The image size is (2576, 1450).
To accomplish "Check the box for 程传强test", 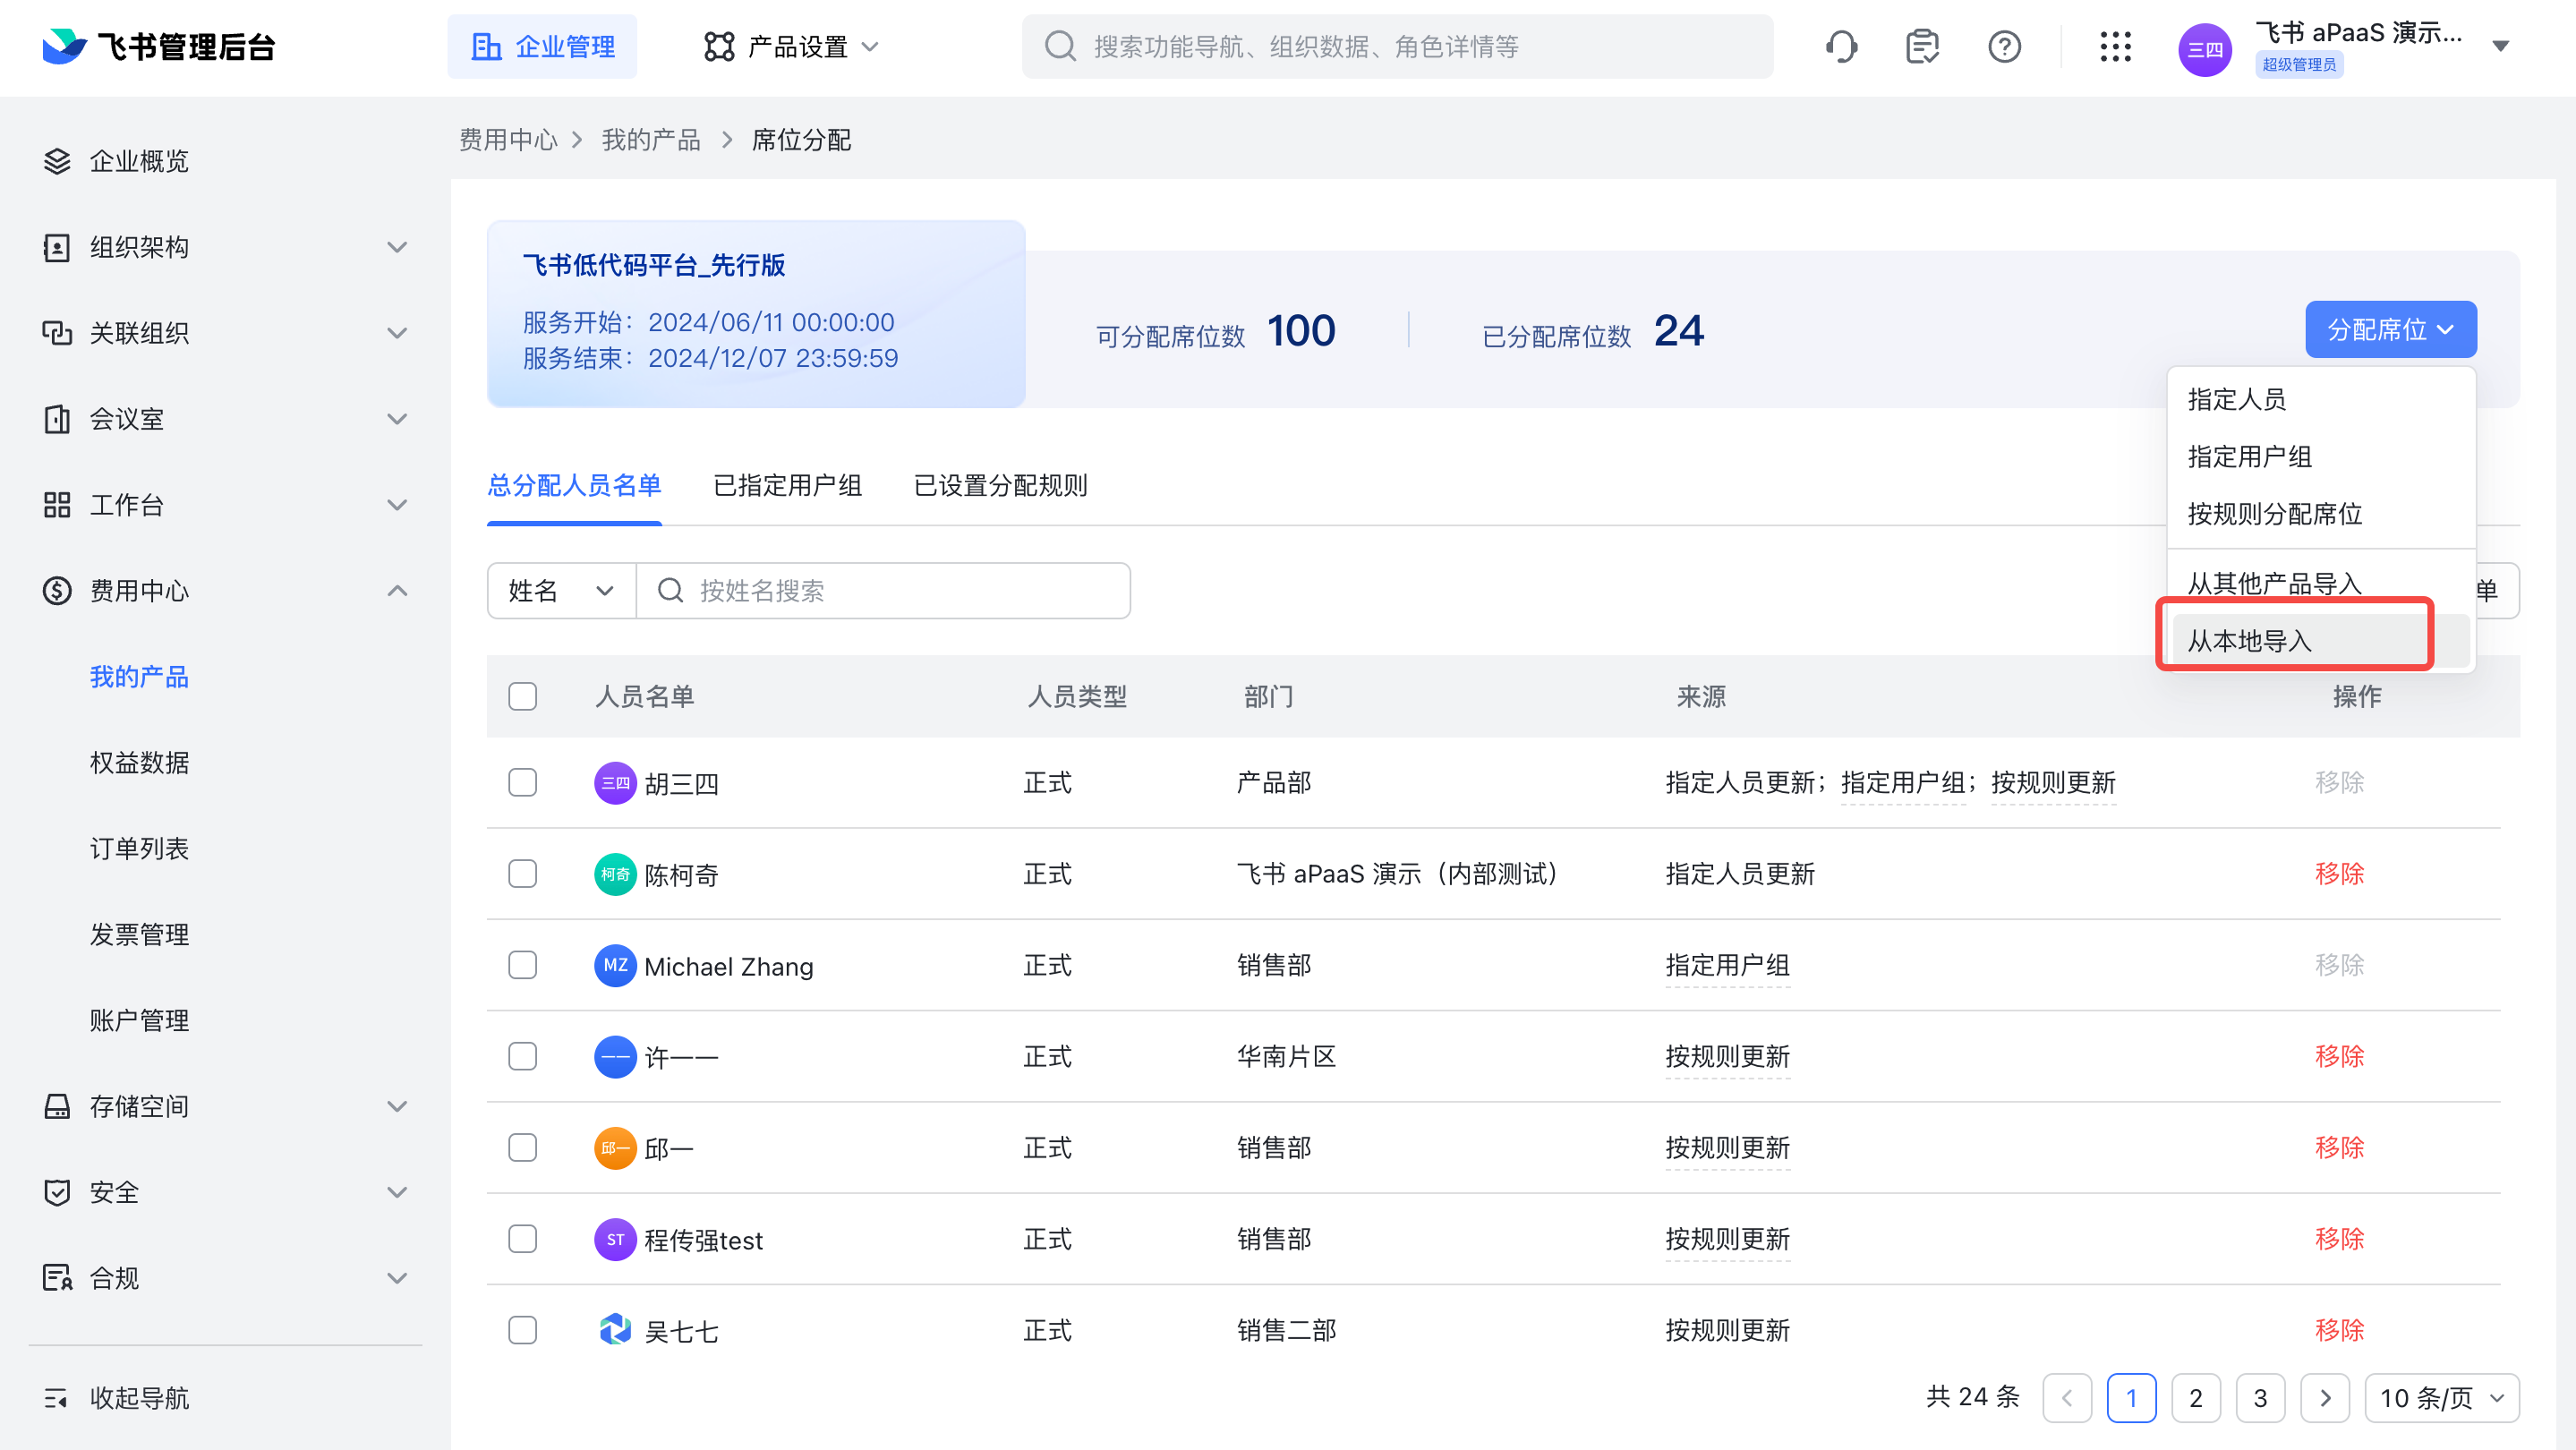I will click(x=522, y=1239).
